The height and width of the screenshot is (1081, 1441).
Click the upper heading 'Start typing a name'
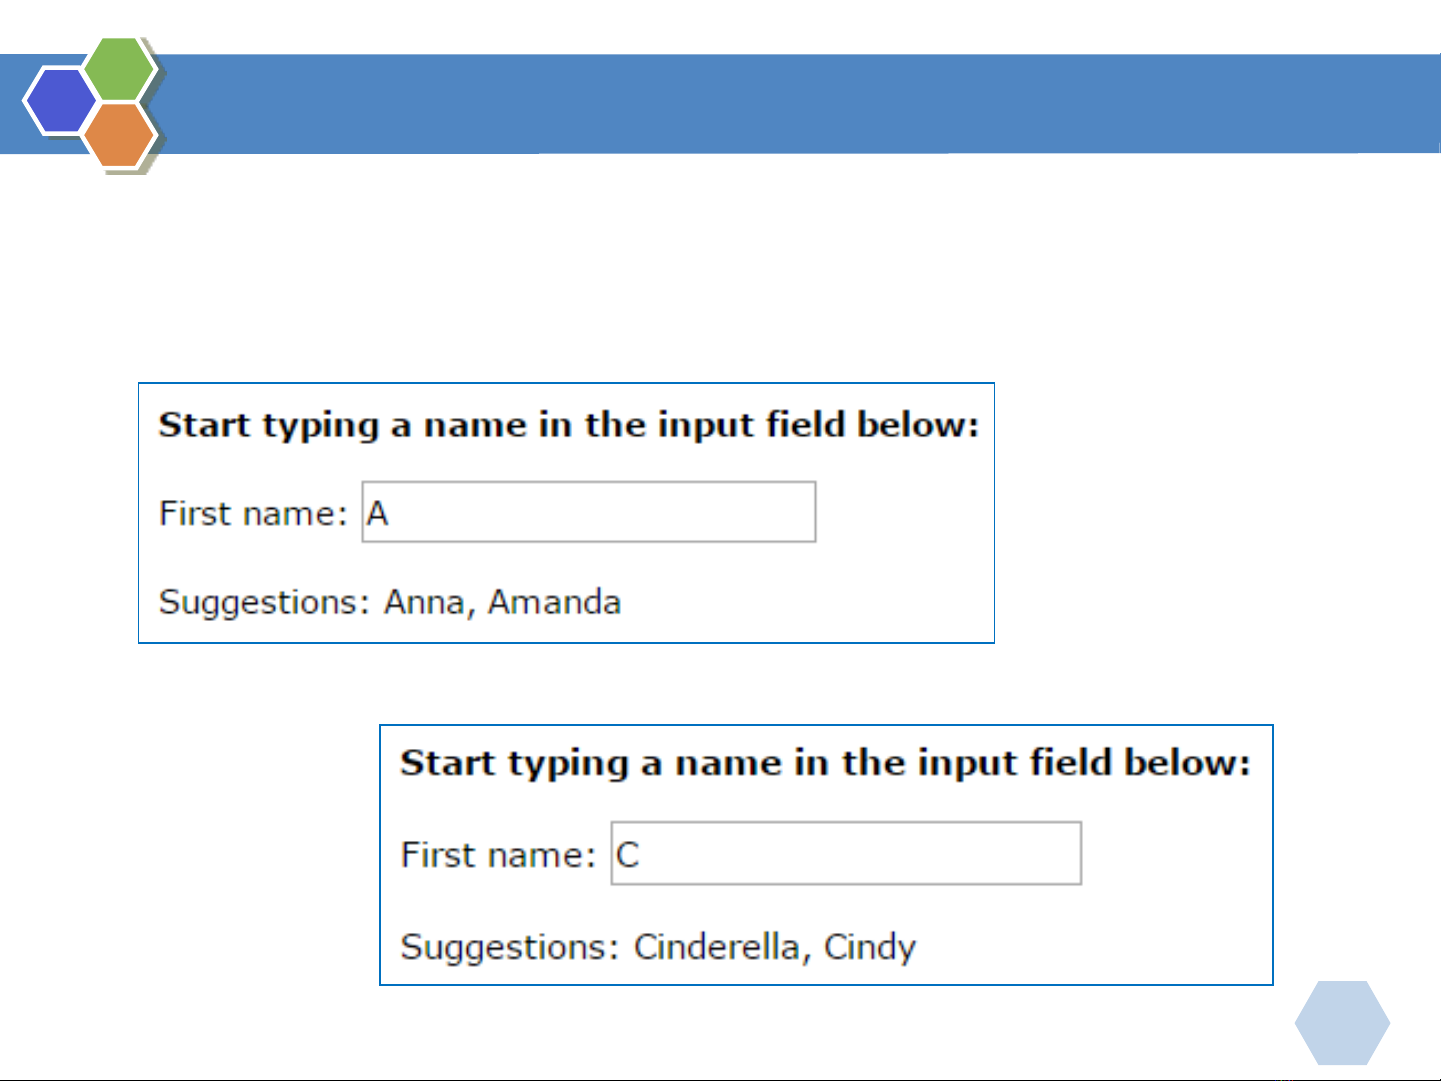[568, 425]
